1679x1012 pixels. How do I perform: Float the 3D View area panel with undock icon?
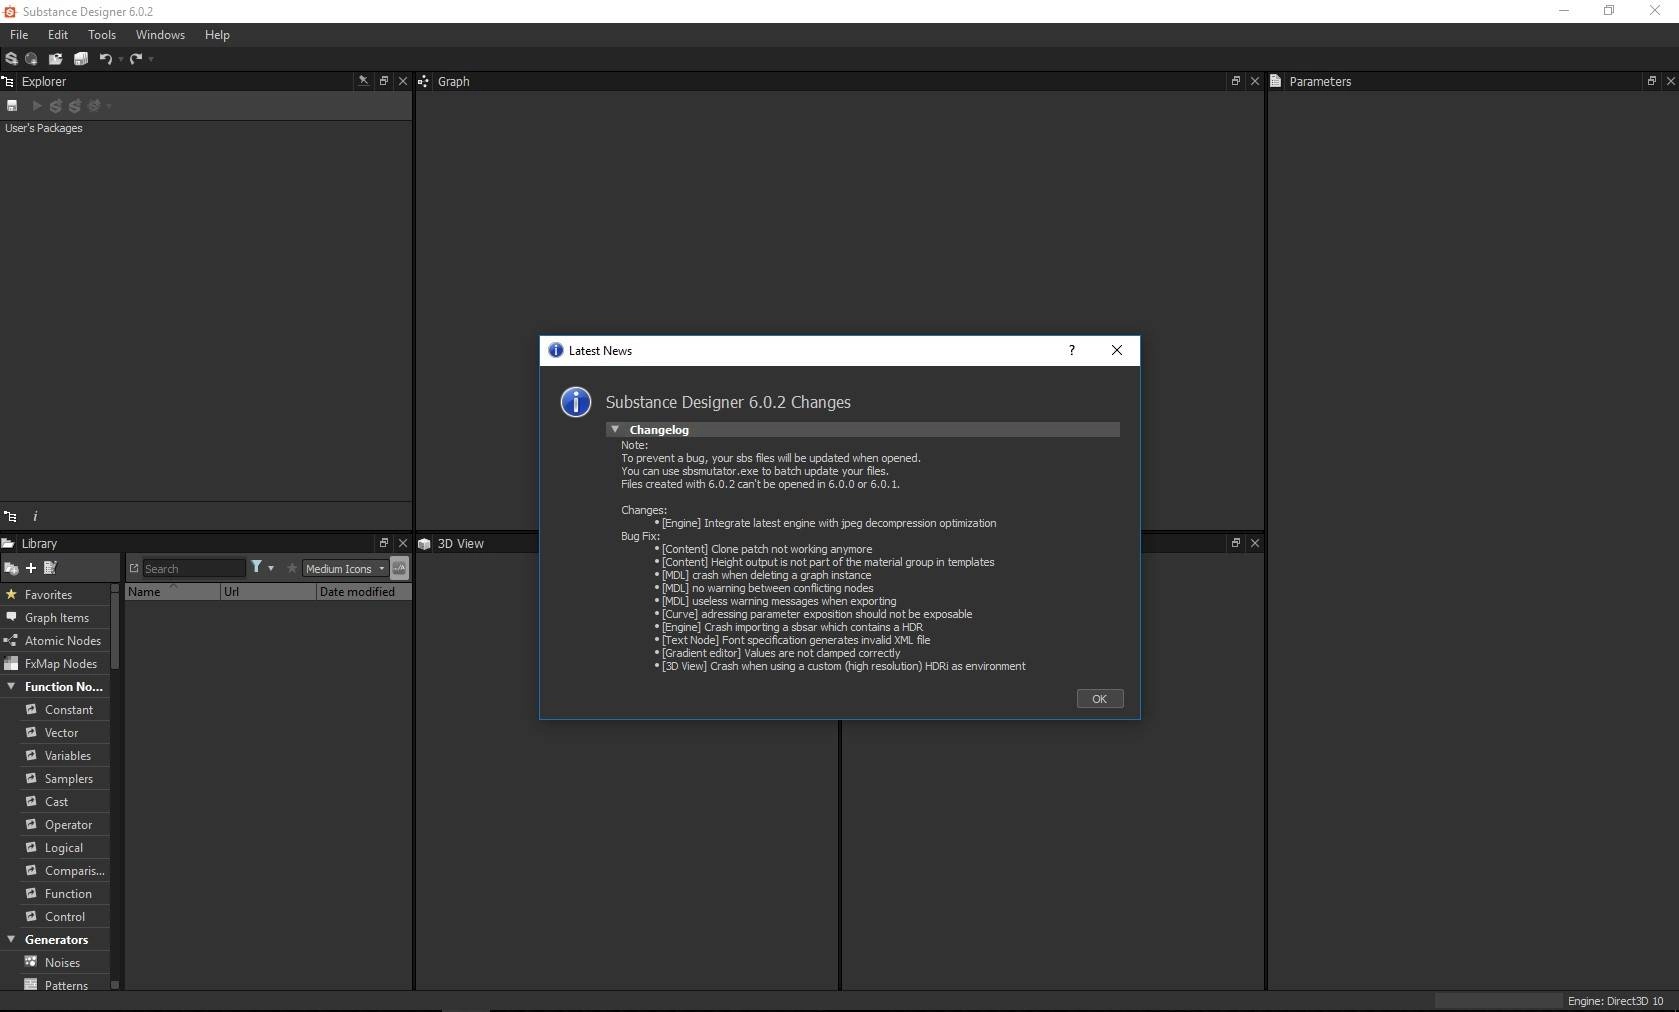click(x=1236, y=543)
